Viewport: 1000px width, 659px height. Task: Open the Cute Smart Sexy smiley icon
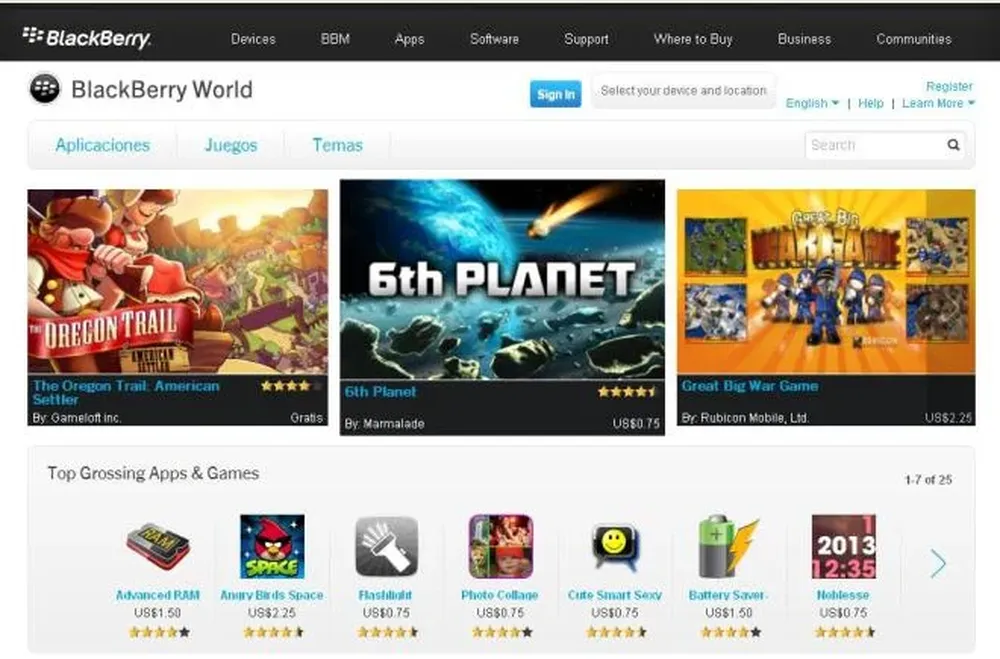pyautogui.click(x=615, y=547)
